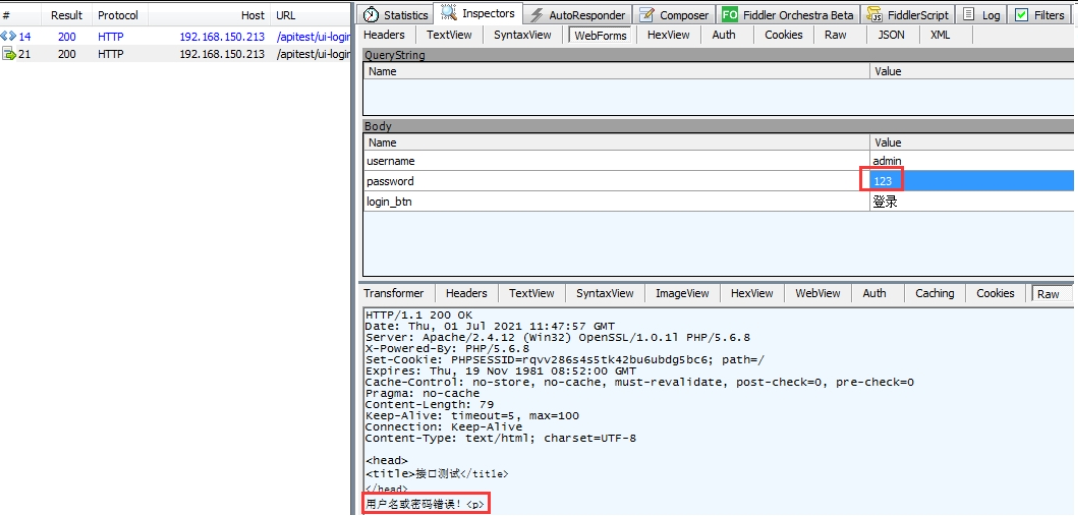Viewport: 1078px width, 516px height.
Task: Click the green FO Fiddler Orchestra icon
Action: tap(729, 15)
